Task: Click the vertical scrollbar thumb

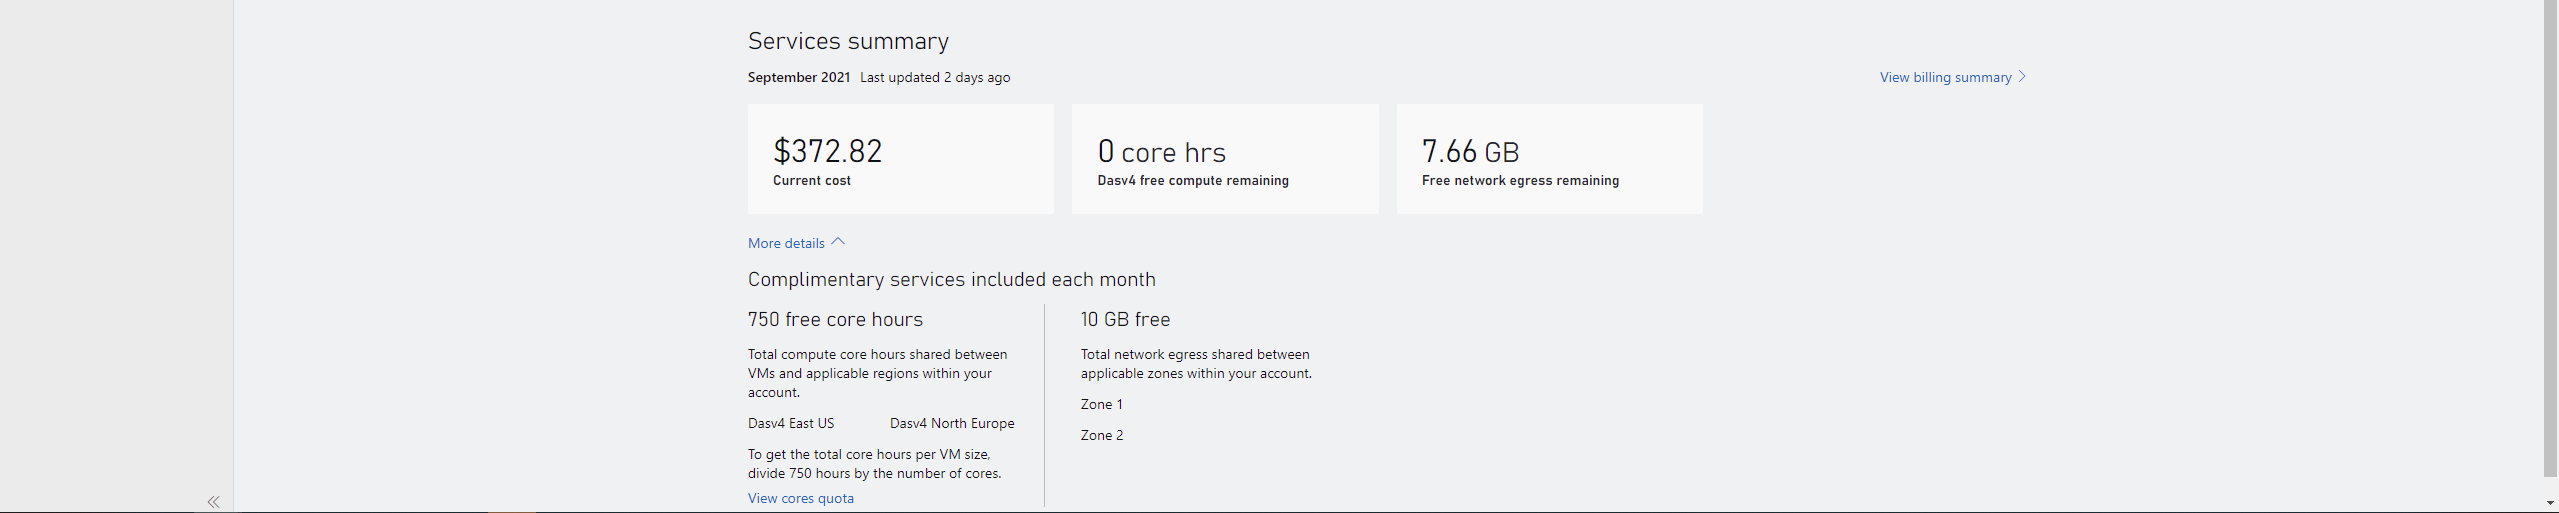Action: (x=2550, y=238)
